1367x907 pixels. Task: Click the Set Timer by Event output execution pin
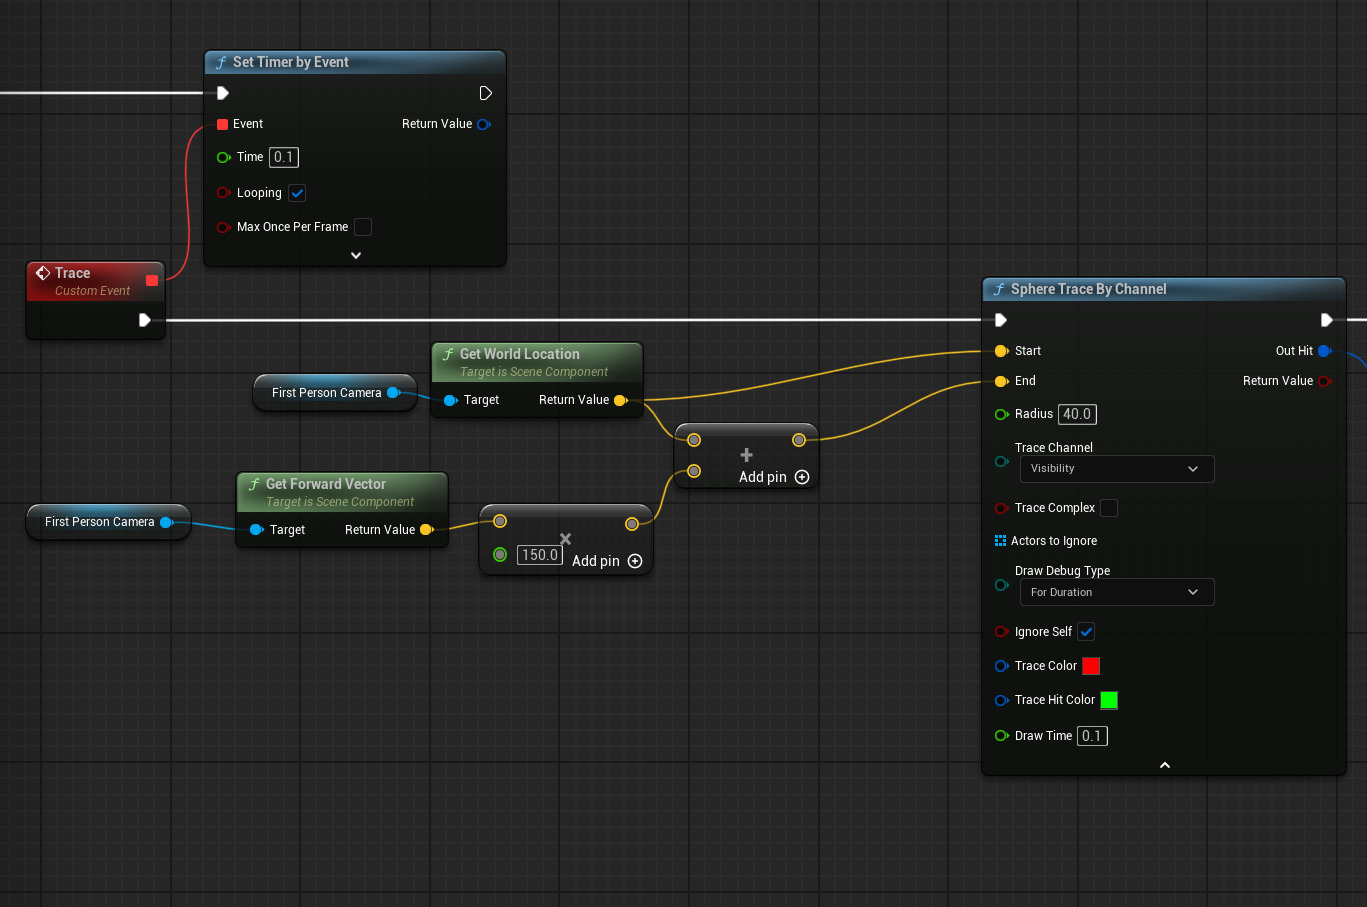tap(486, 93)
